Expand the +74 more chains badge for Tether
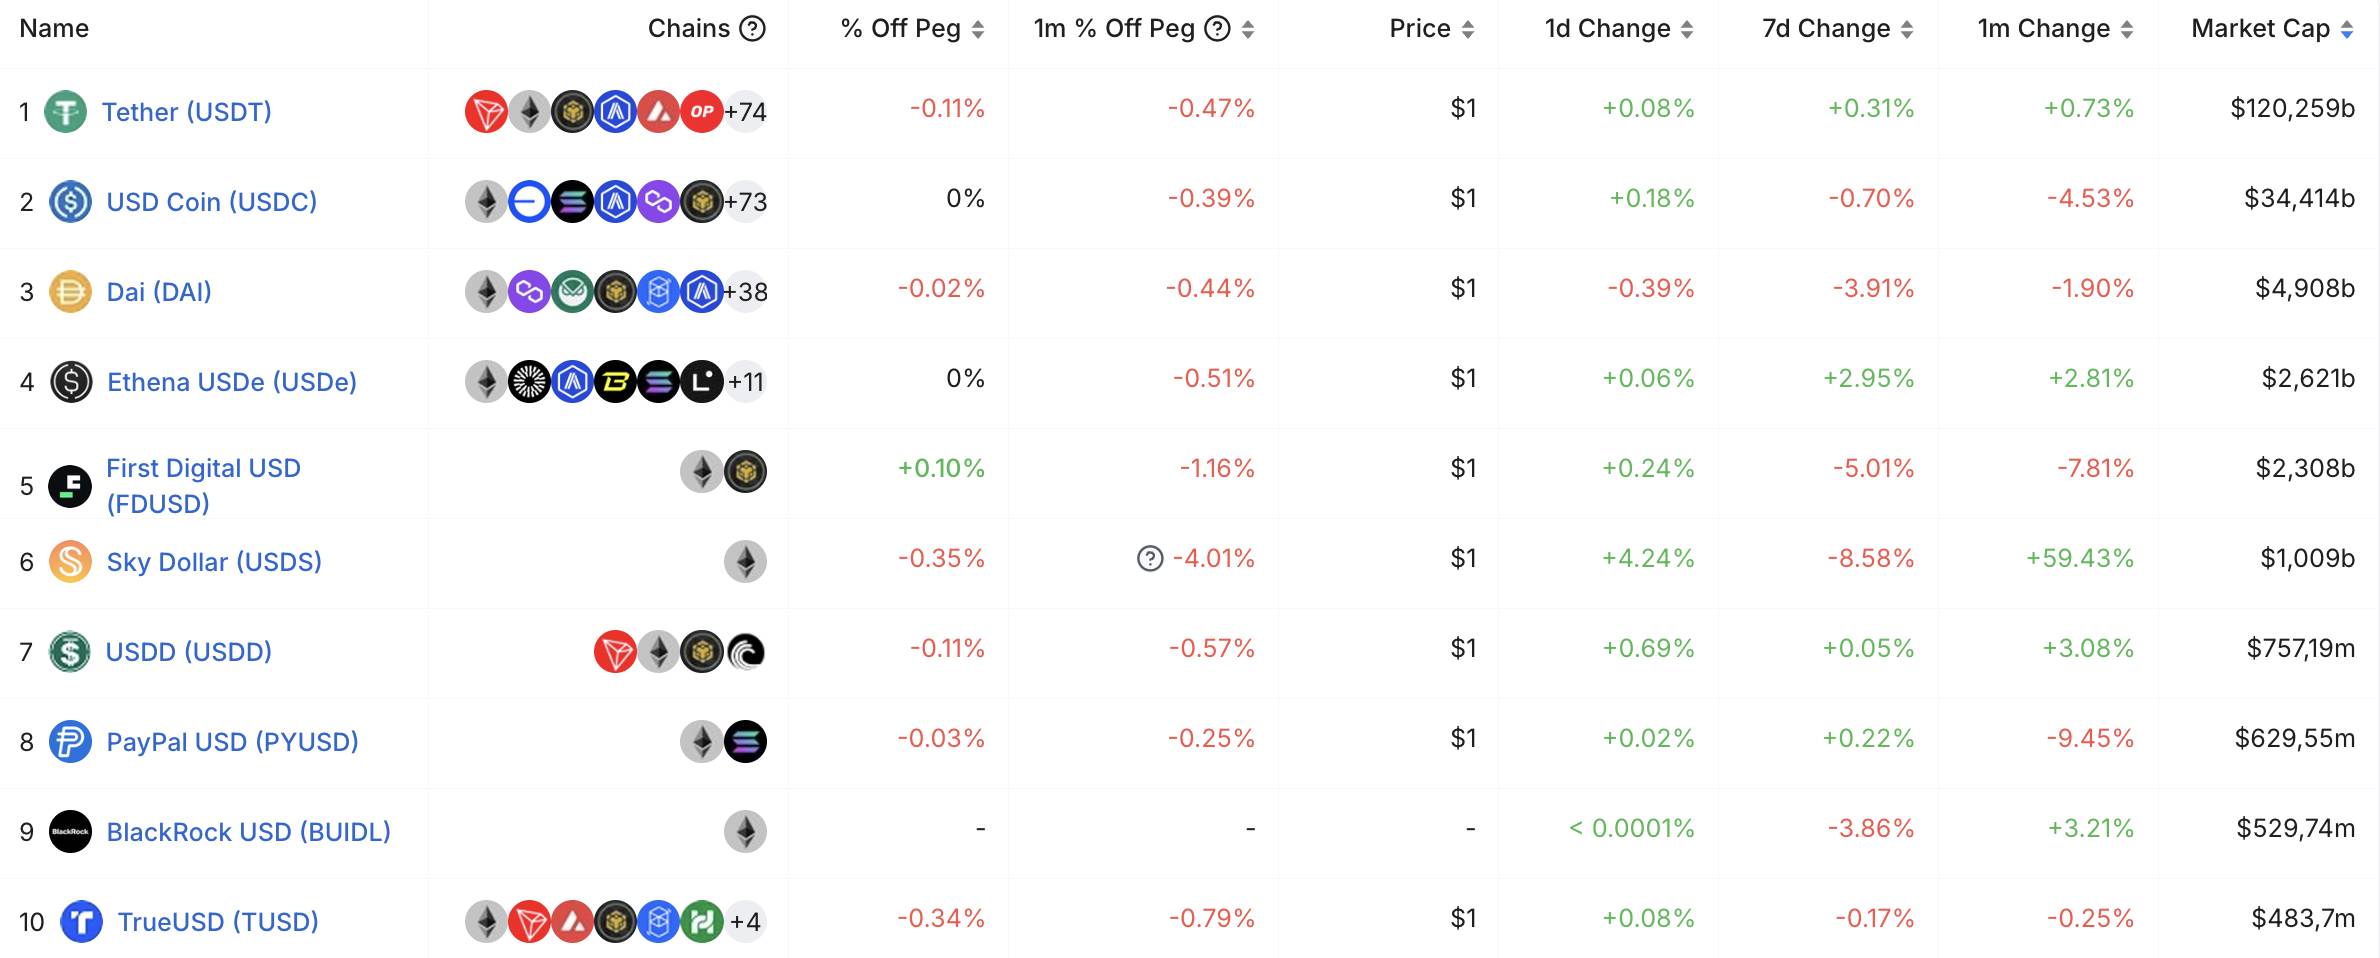 745,111
